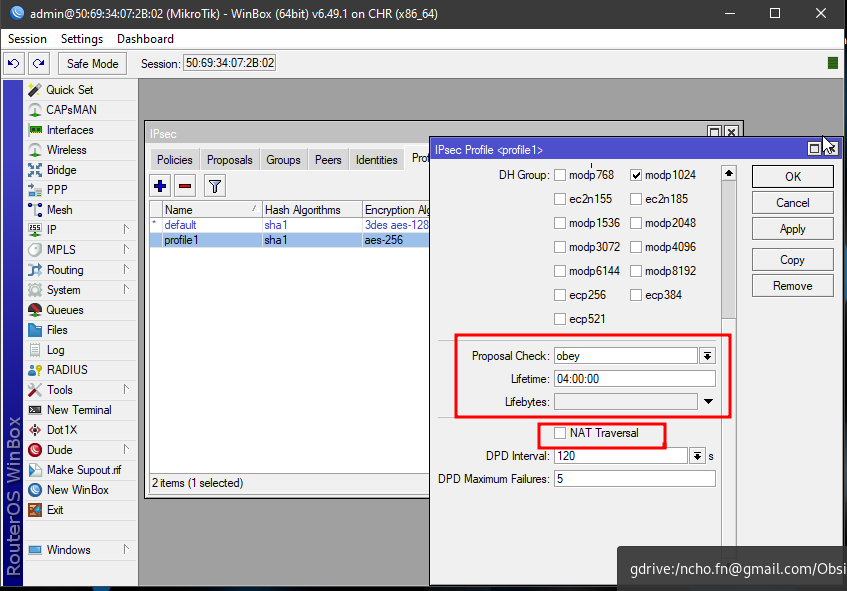Open the filter funnel icon
Screen dimensions: 847x591
(214, 185)
